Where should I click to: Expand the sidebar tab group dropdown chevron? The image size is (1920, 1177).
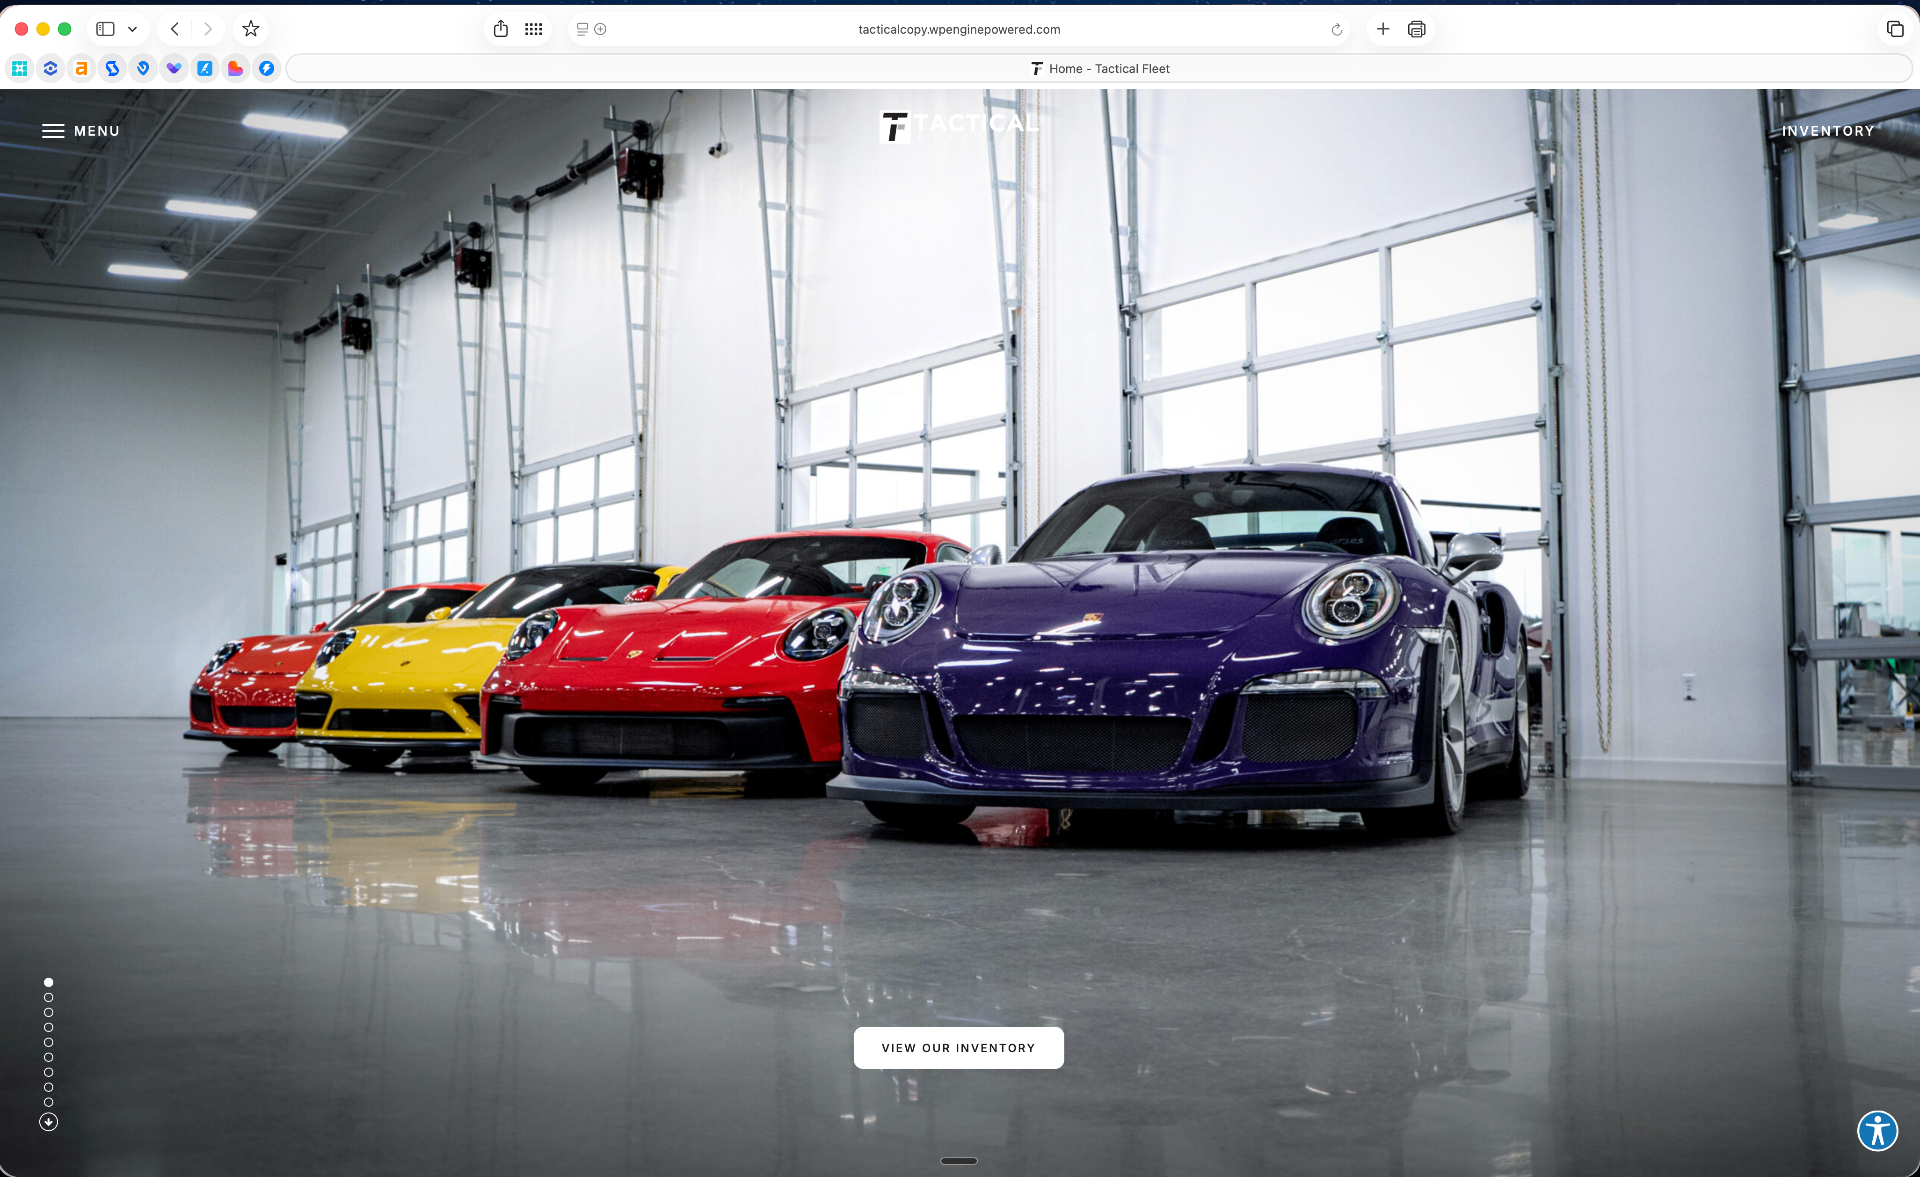click(x=132, y=29)
